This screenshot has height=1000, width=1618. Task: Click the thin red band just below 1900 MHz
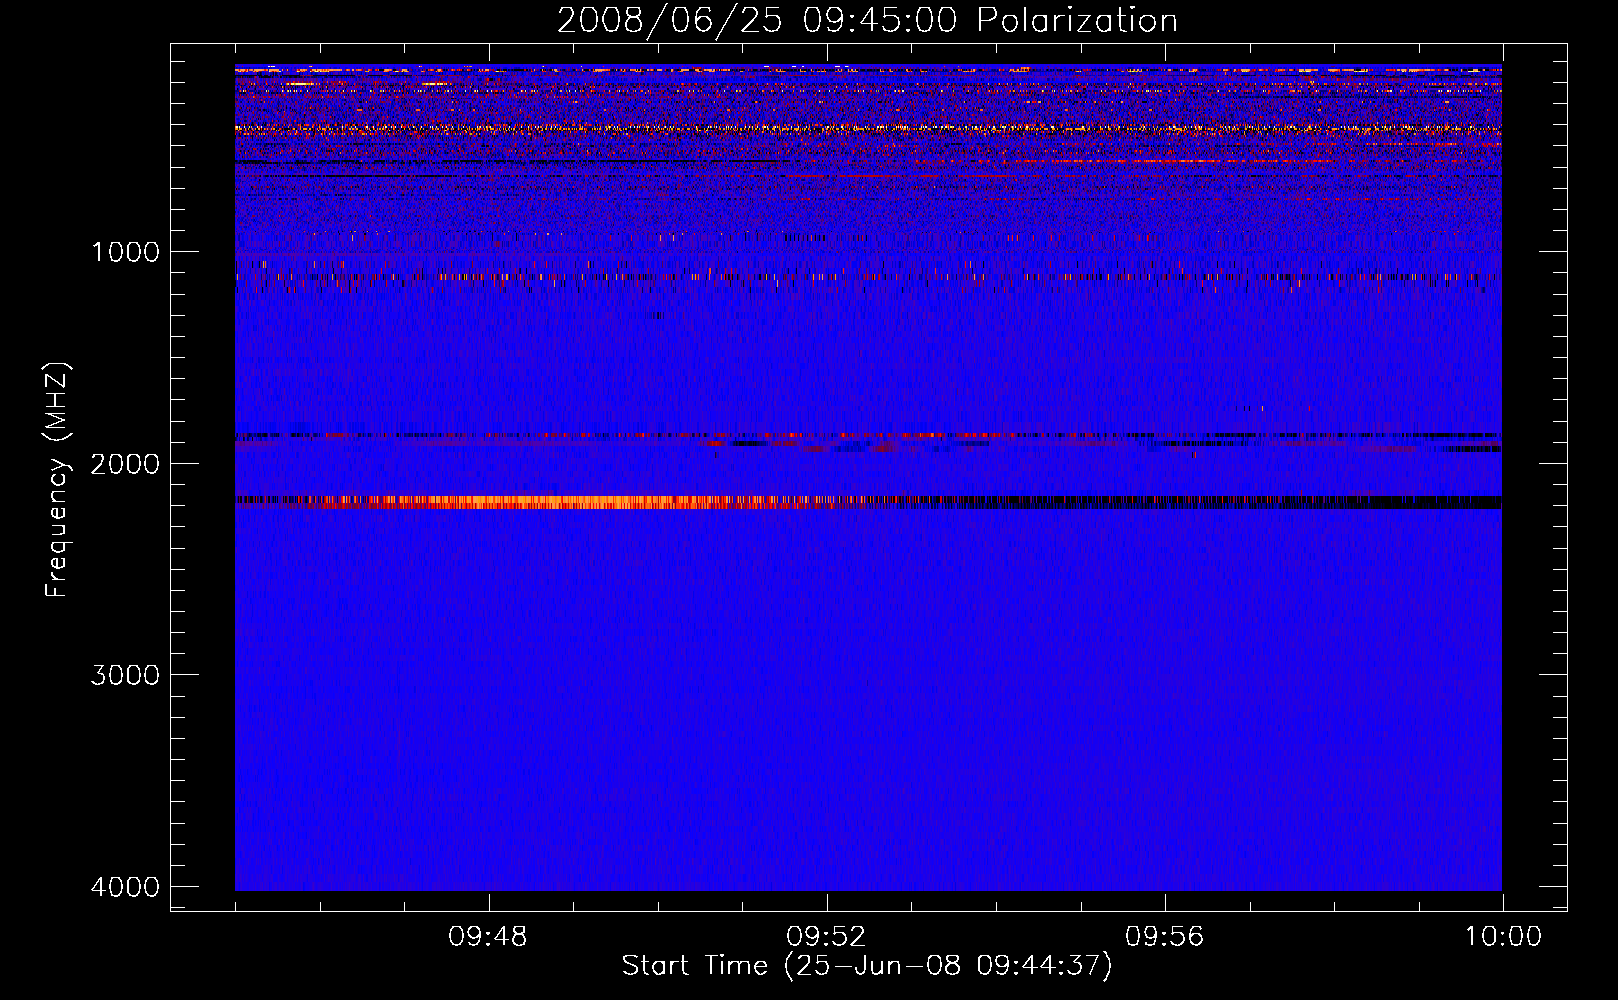pyautogui.click(x=868, y=436)
